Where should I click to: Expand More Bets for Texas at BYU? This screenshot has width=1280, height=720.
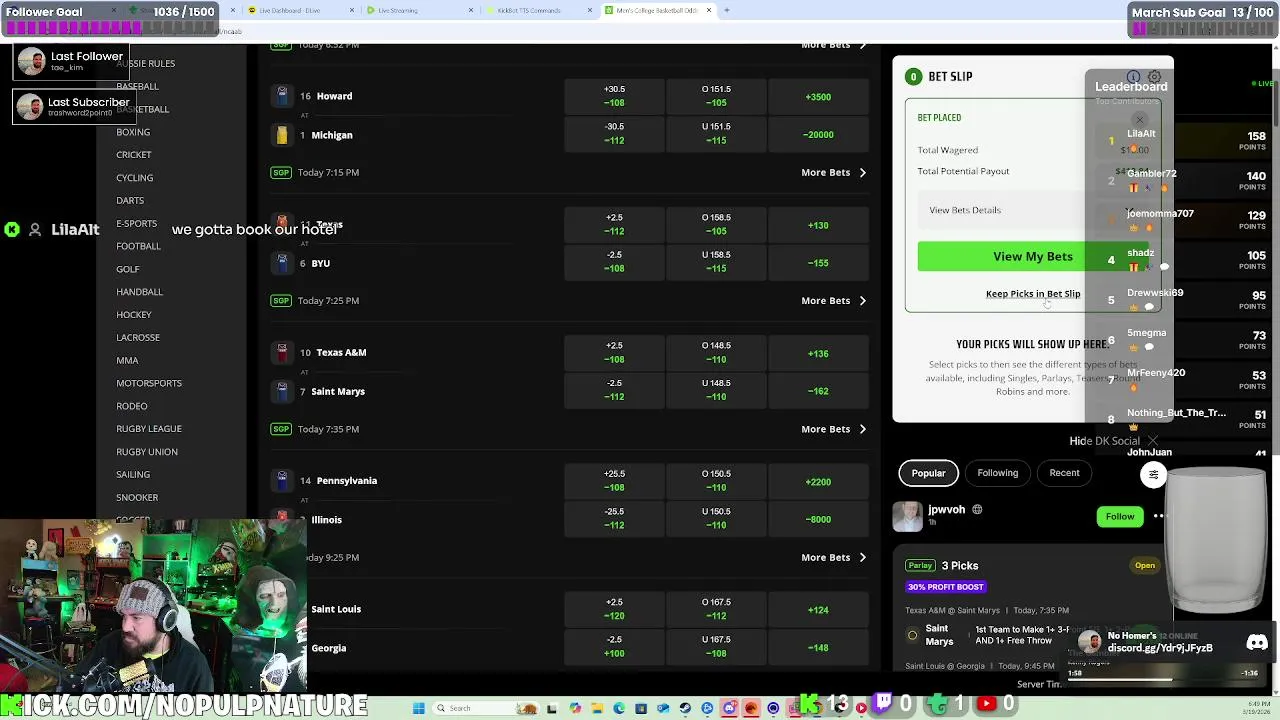click(x=834, y=300)
